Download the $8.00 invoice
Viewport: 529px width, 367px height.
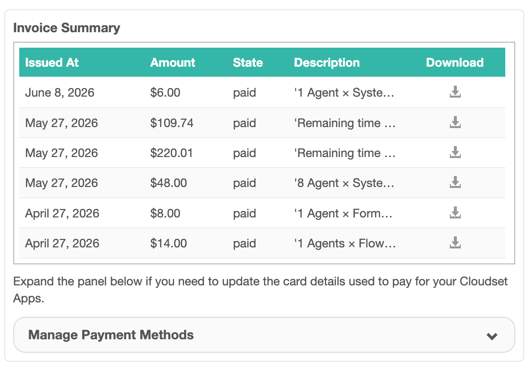click(455, 213)
